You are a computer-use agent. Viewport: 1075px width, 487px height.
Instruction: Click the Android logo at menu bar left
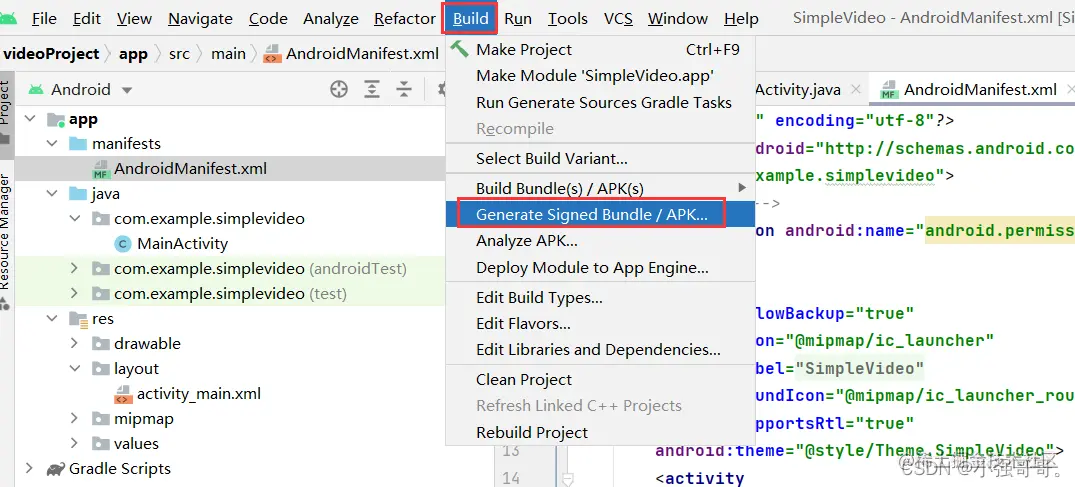click(8, 19)
